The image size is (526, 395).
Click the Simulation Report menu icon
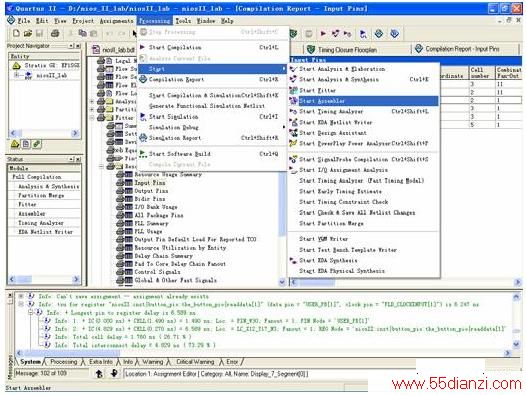click(143, 138)
